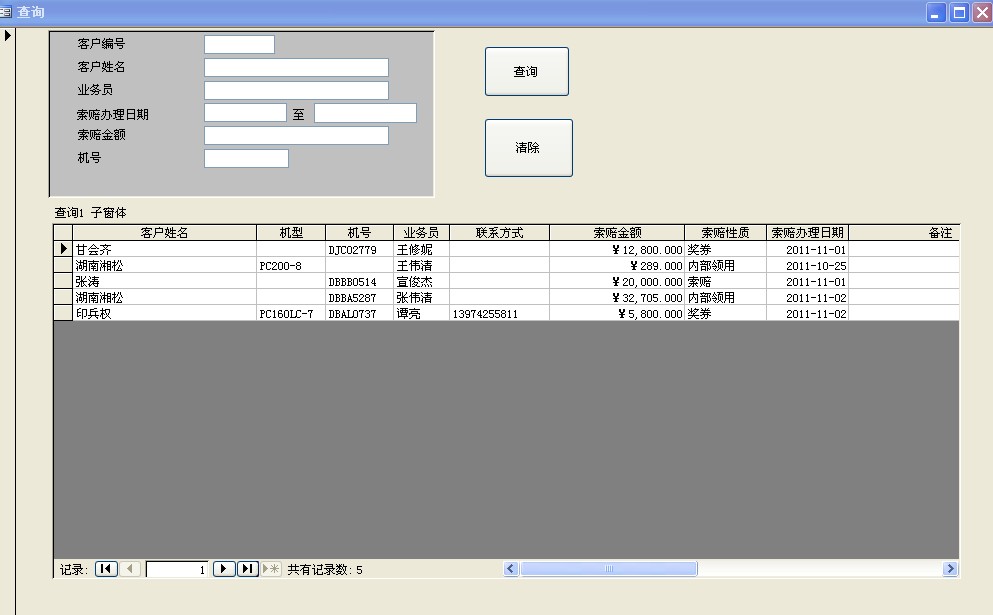Maximize the 查询 window

pos(959,12)
